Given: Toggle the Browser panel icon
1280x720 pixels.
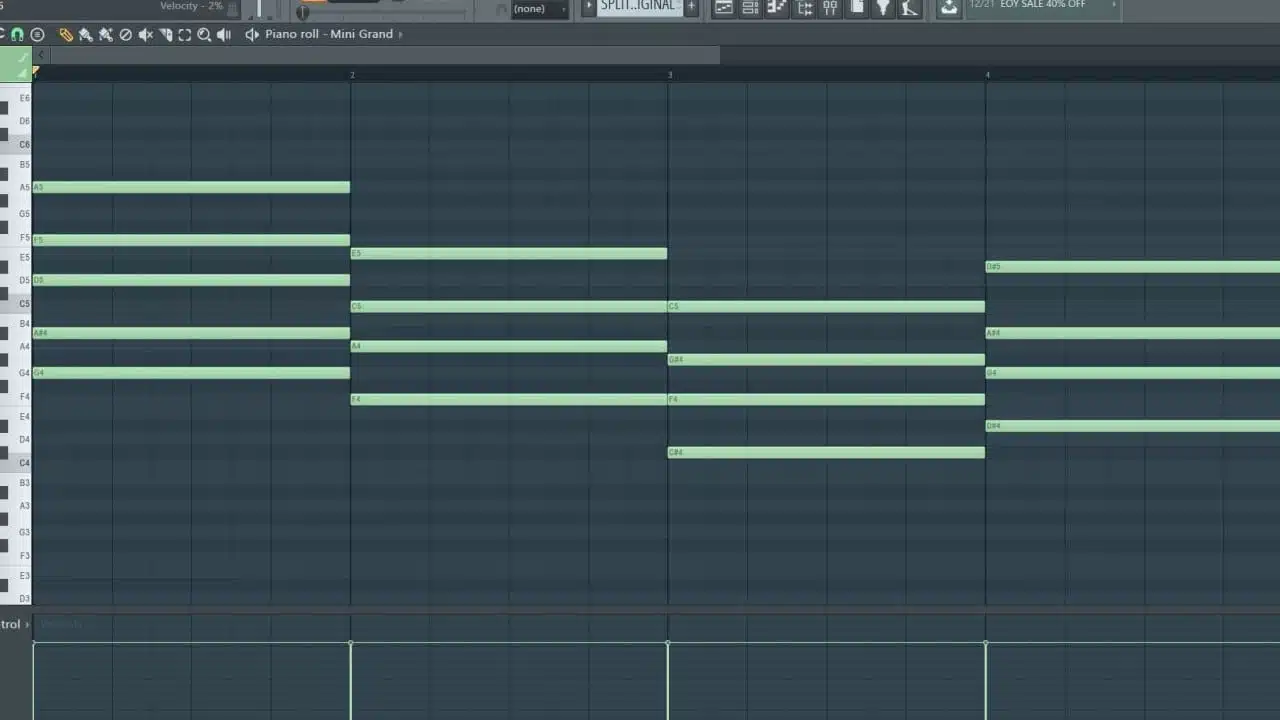Looking at the screenshot, I should click(804, 8).
